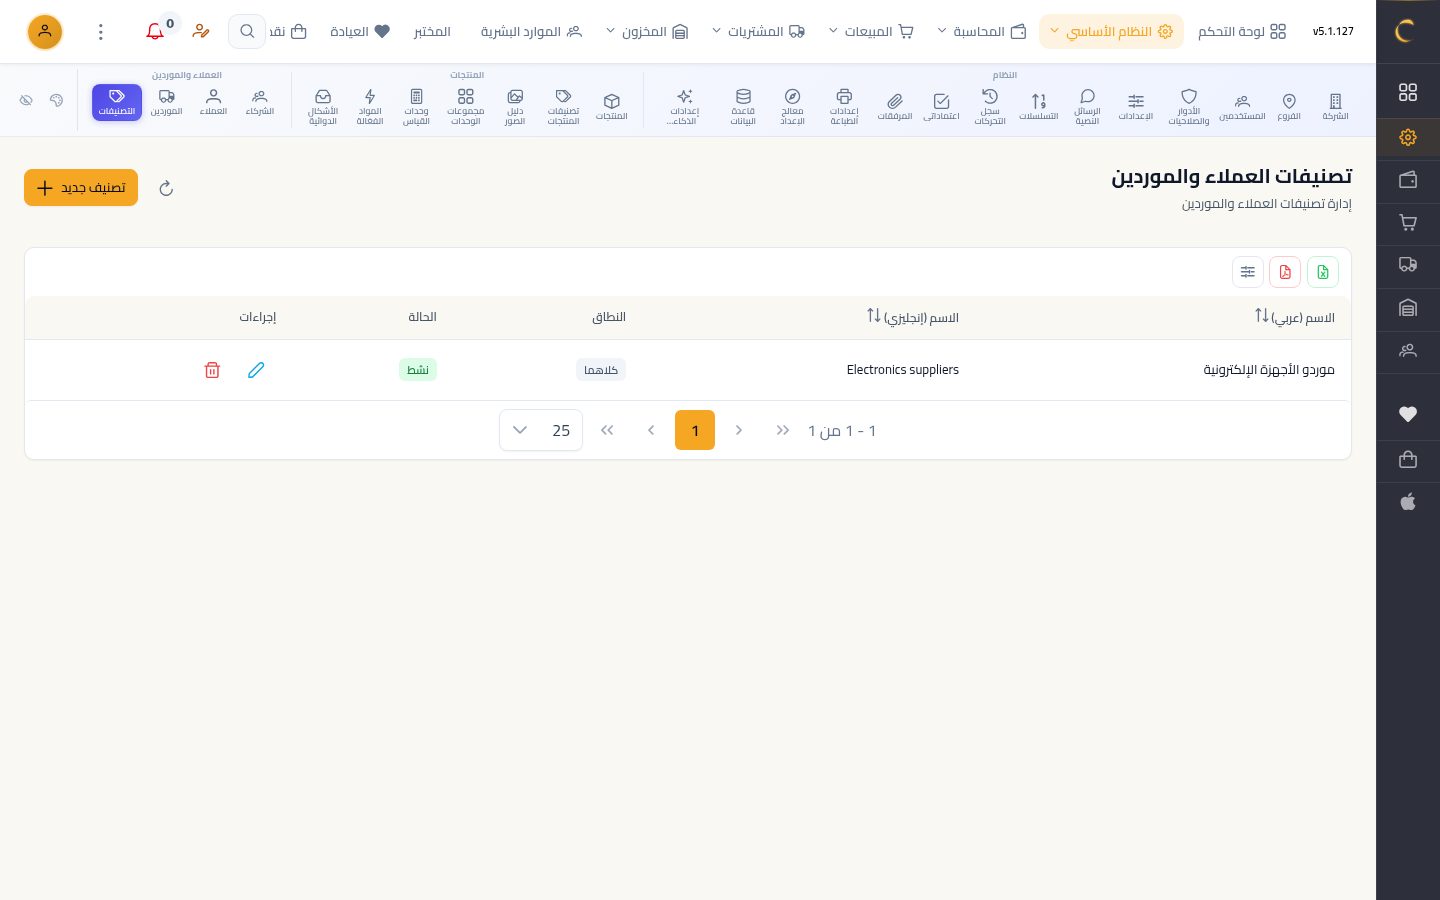Open the Suppliers (الموردين) truck ribbon item

(x=166, y=102)
